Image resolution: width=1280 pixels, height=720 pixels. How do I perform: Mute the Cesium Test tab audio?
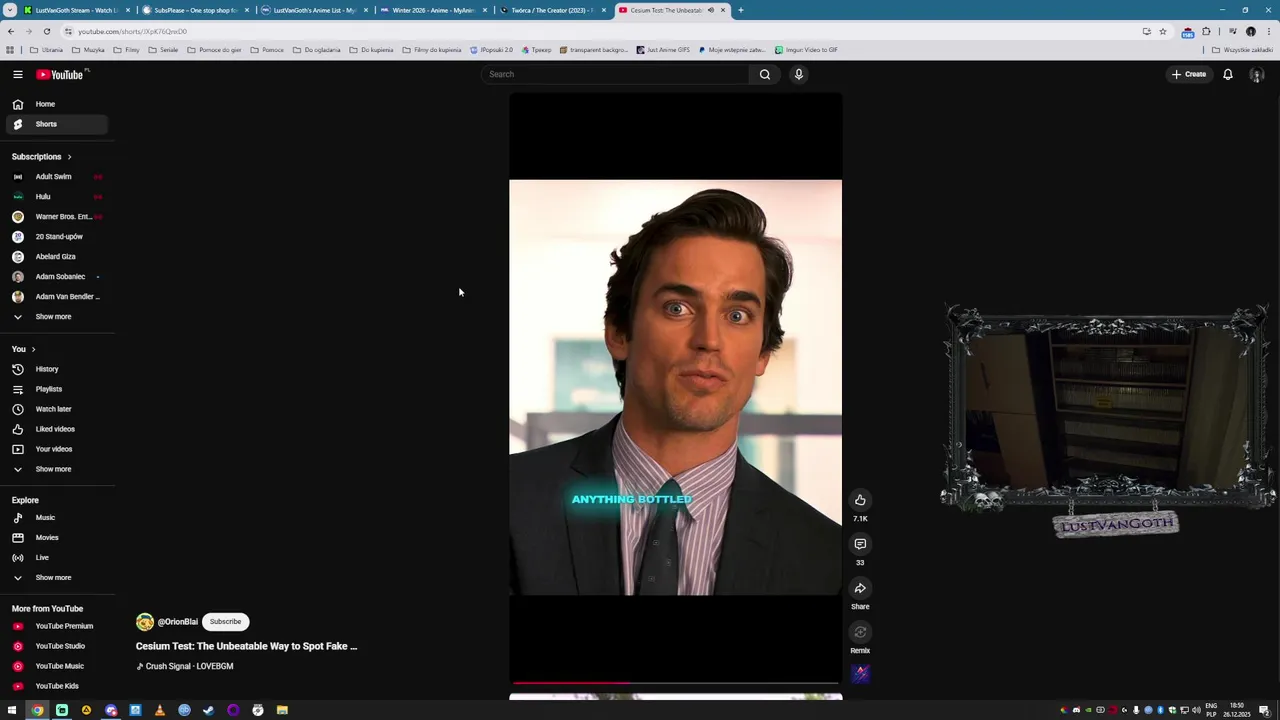(711, 10)
